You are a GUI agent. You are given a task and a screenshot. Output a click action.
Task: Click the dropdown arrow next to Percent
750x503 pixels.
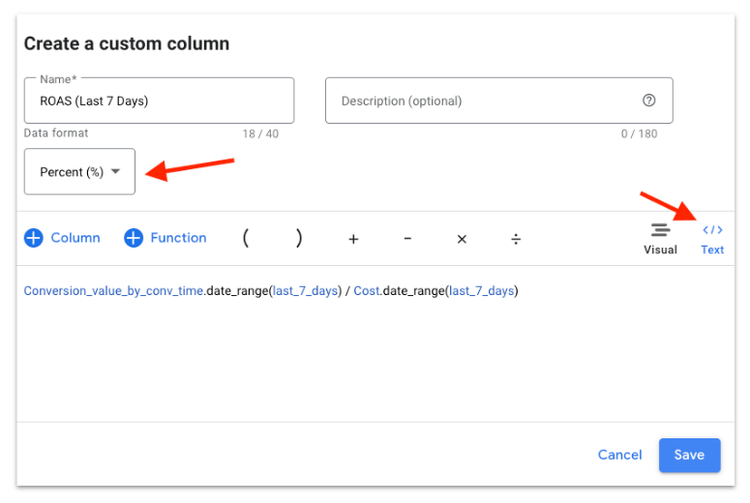click(x=115, y=171)
